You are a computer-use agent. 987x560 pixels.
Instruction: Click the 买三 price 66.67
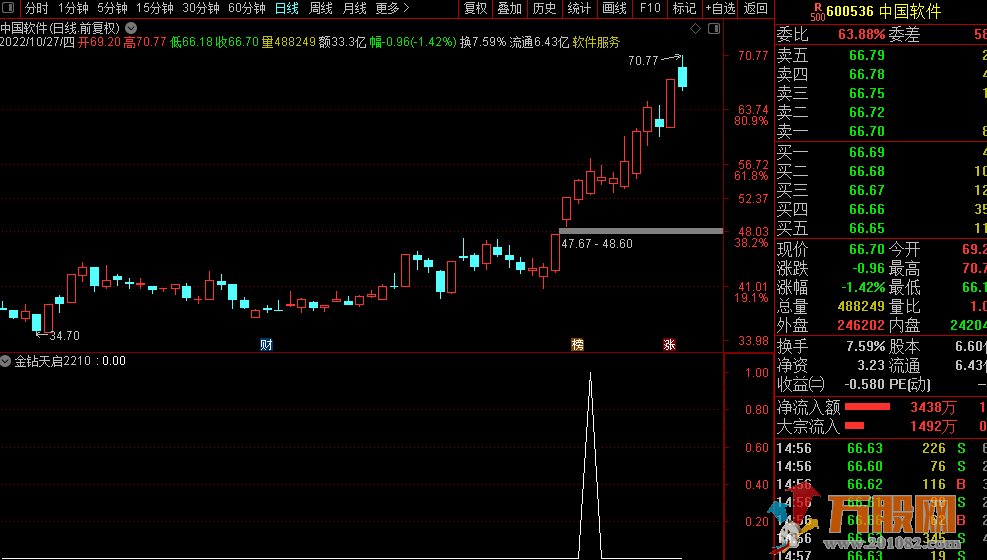[x=867, y=190]
